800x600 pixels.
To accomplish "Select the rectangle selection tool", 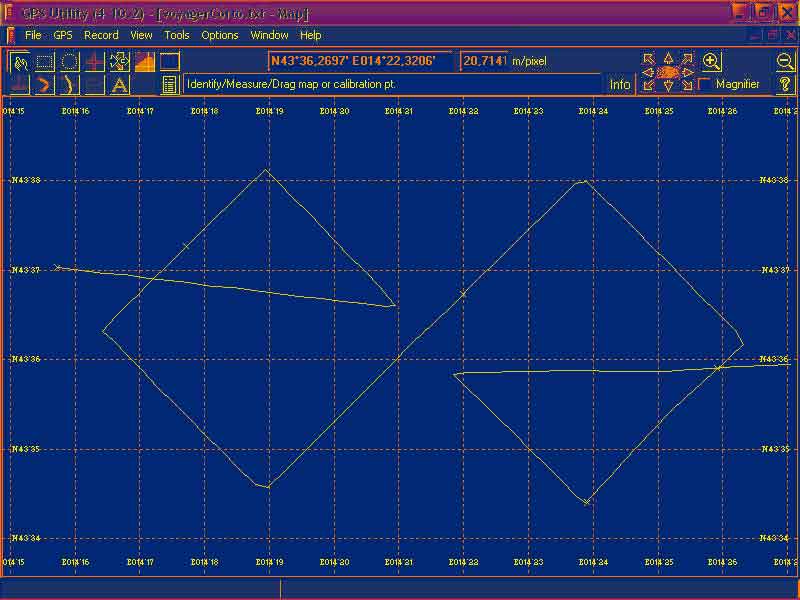I will (x=44, y=62).
